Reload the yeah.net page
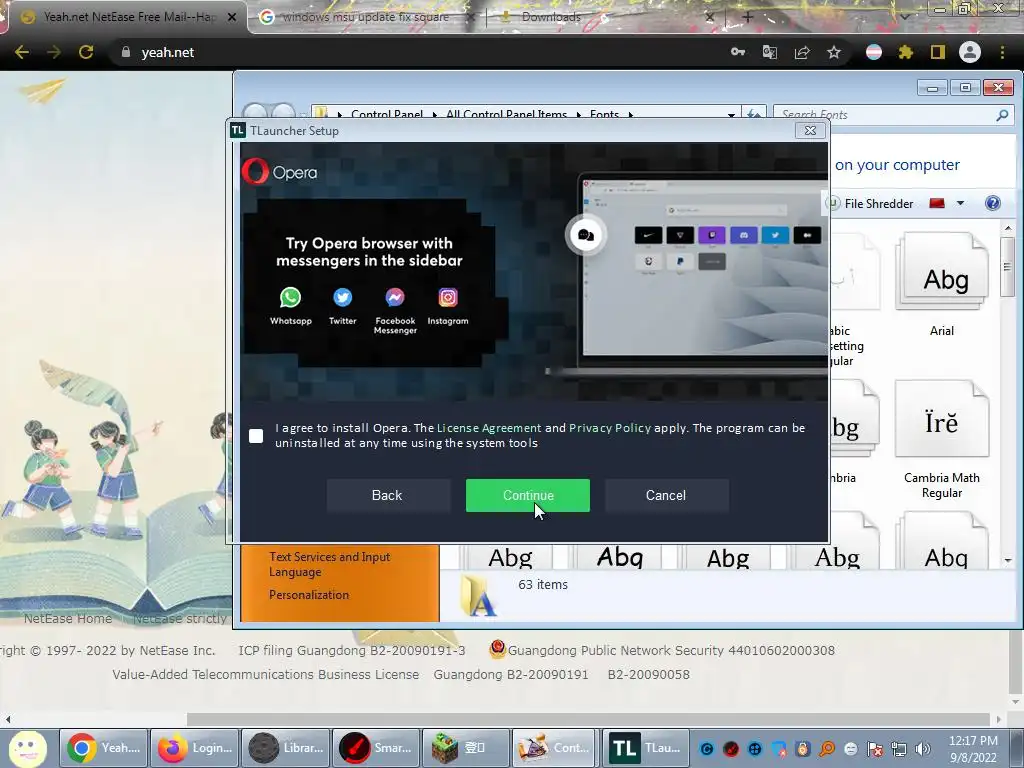Screen dimensions: 1024x768 [86, 52]
